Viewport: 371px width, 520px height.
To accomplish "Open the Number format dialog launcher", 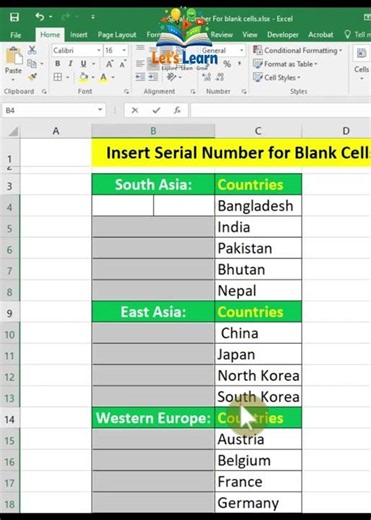I will click(x=244, y=91).
